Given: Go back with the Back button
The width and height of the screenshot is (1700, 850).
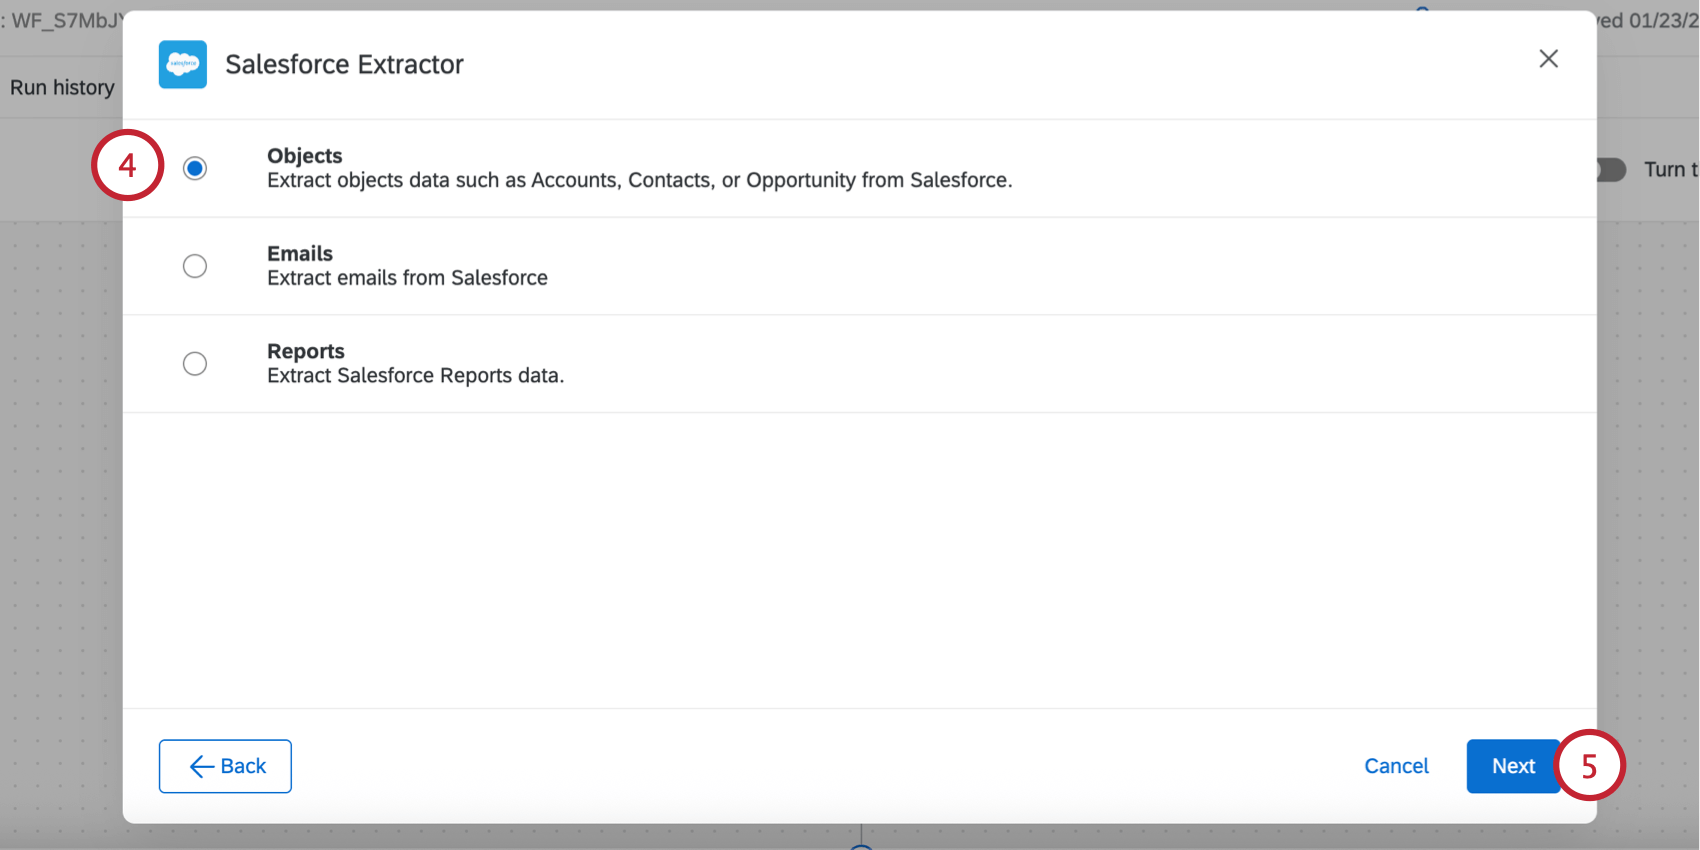Looking at the screenshot, I should (x=225, y=766).
